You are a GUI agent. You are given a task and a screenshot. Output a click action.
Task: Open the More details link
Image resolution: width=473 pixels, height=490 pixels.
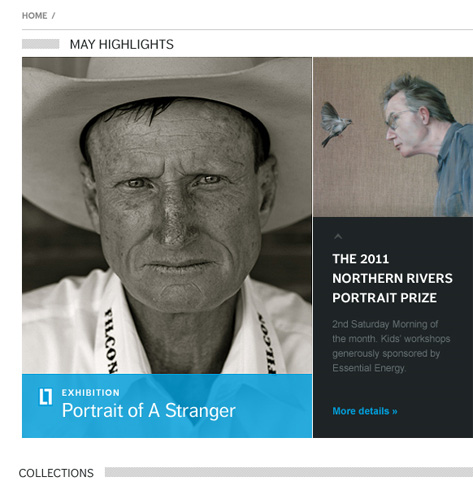[x=365, y=411]
